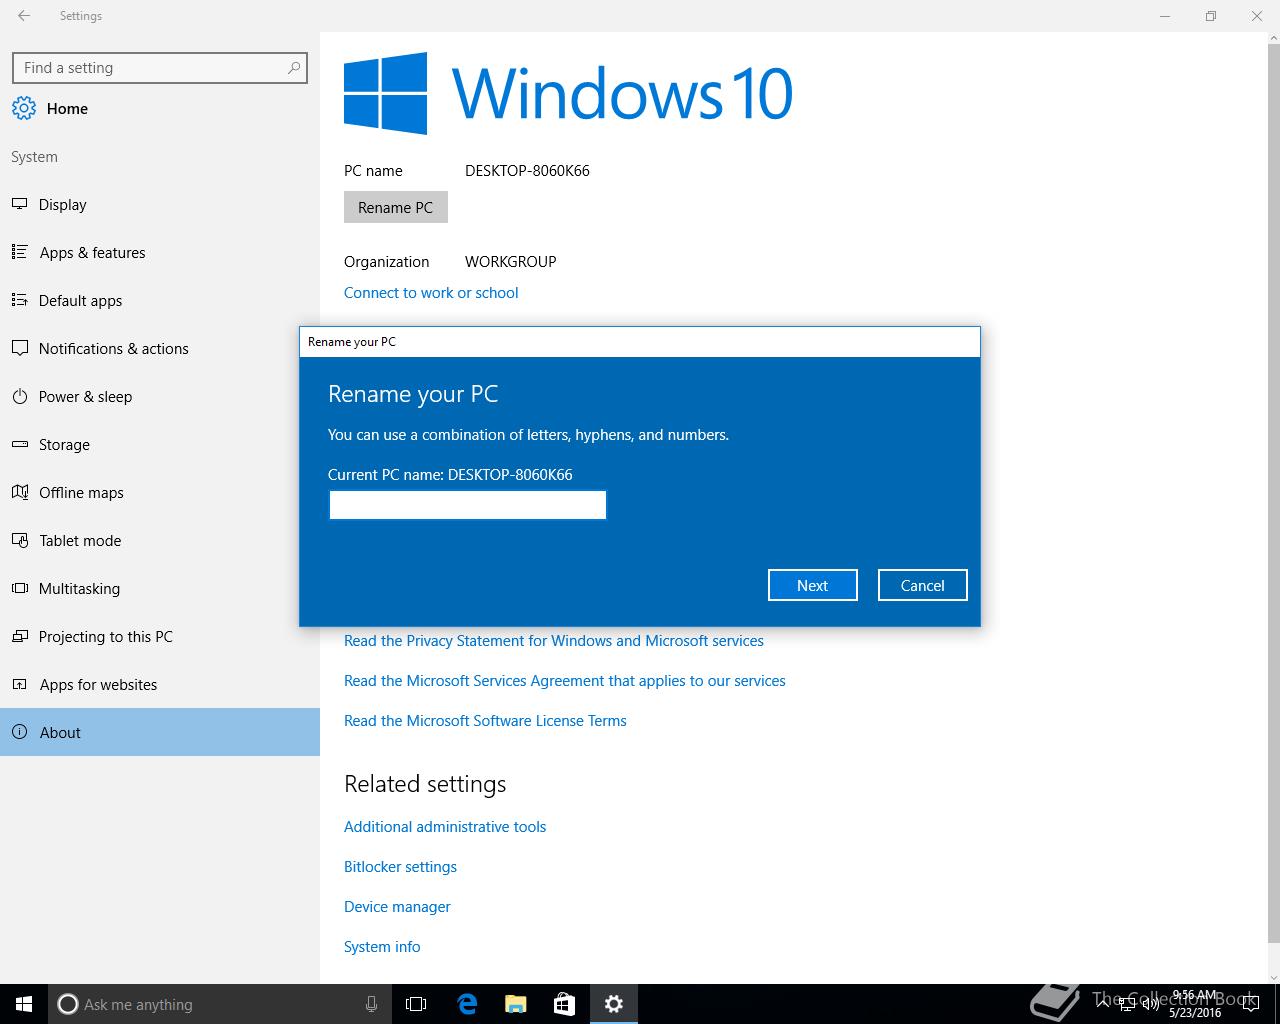Image resolution: width=1280 pixels, height=1024 pixels.
Task: Click the Tablet mode icon
Action: point(19,540)
